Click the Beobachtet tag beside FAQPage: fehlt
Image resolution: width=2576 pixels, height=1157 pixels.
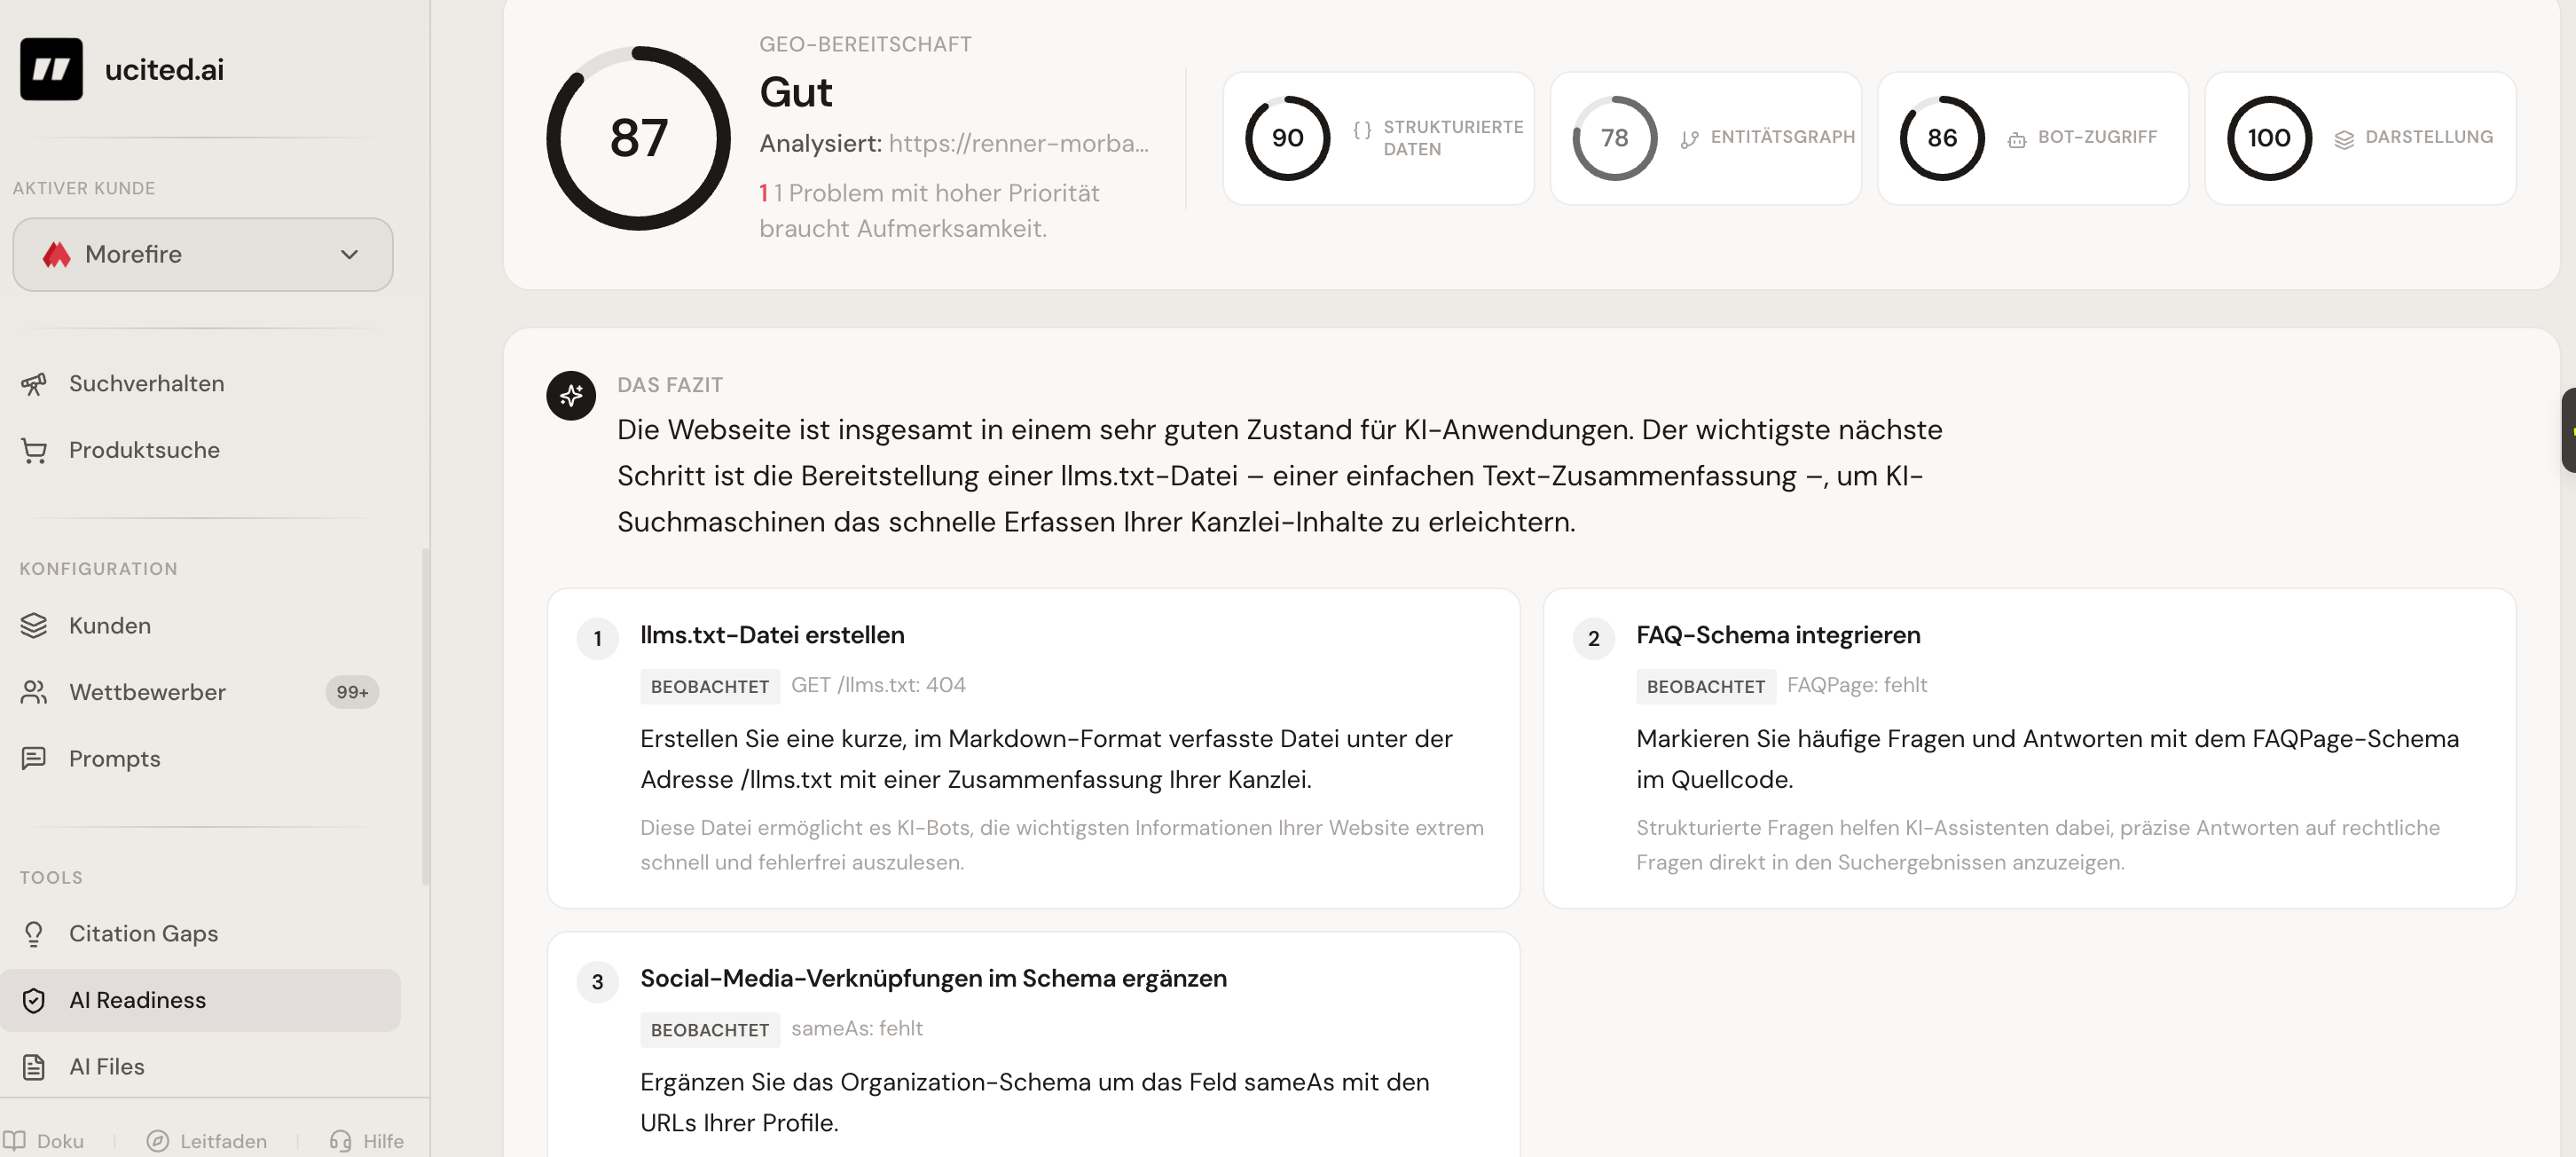click(1705, 686)
